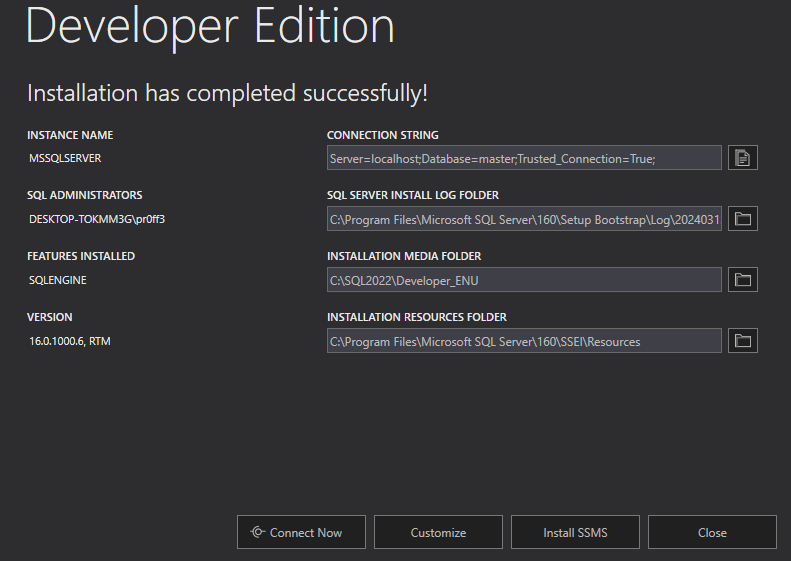Click the INSTANCE NAME label
Image resolution: width=791 pixels, height=561 pixels.
pyautogui.click(x=70, y=135)
